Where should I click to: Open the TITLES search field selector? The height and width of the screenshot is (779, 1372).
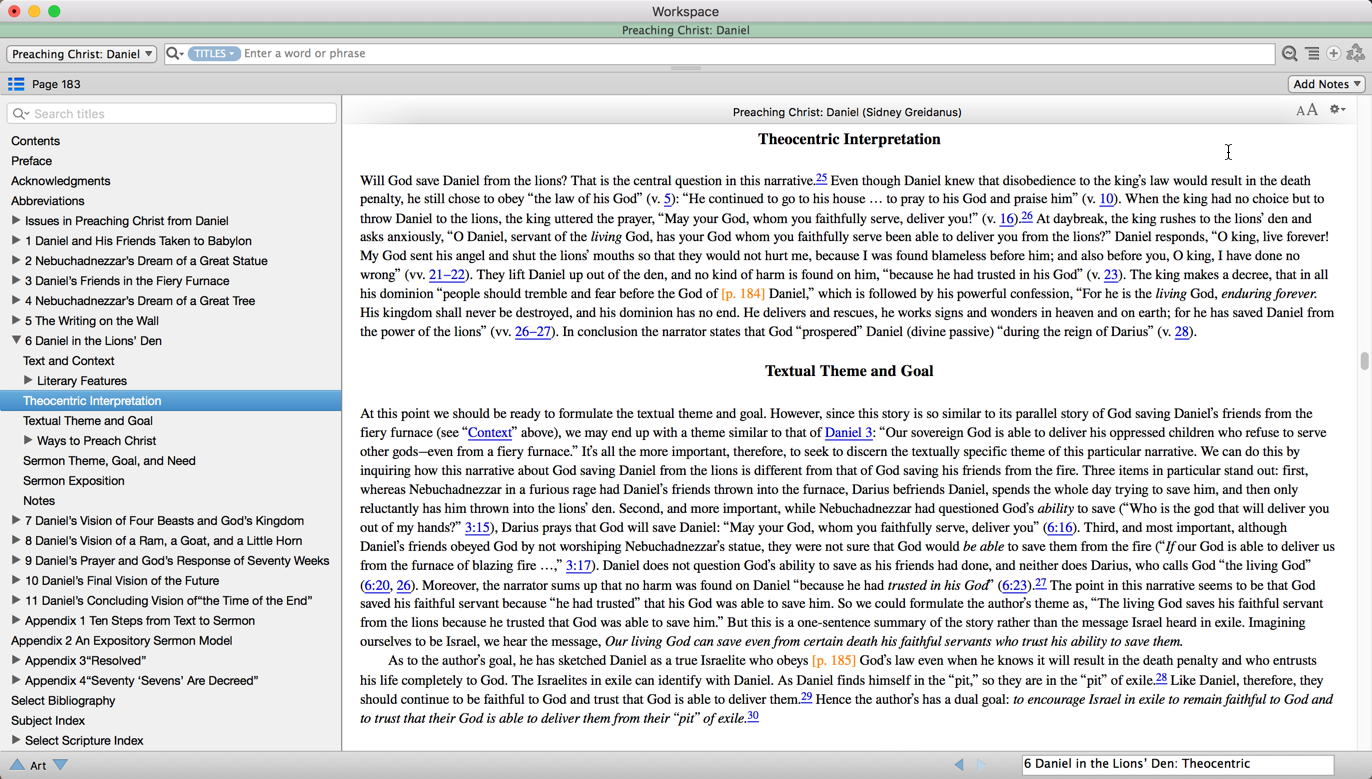click(x=214, y=54)
